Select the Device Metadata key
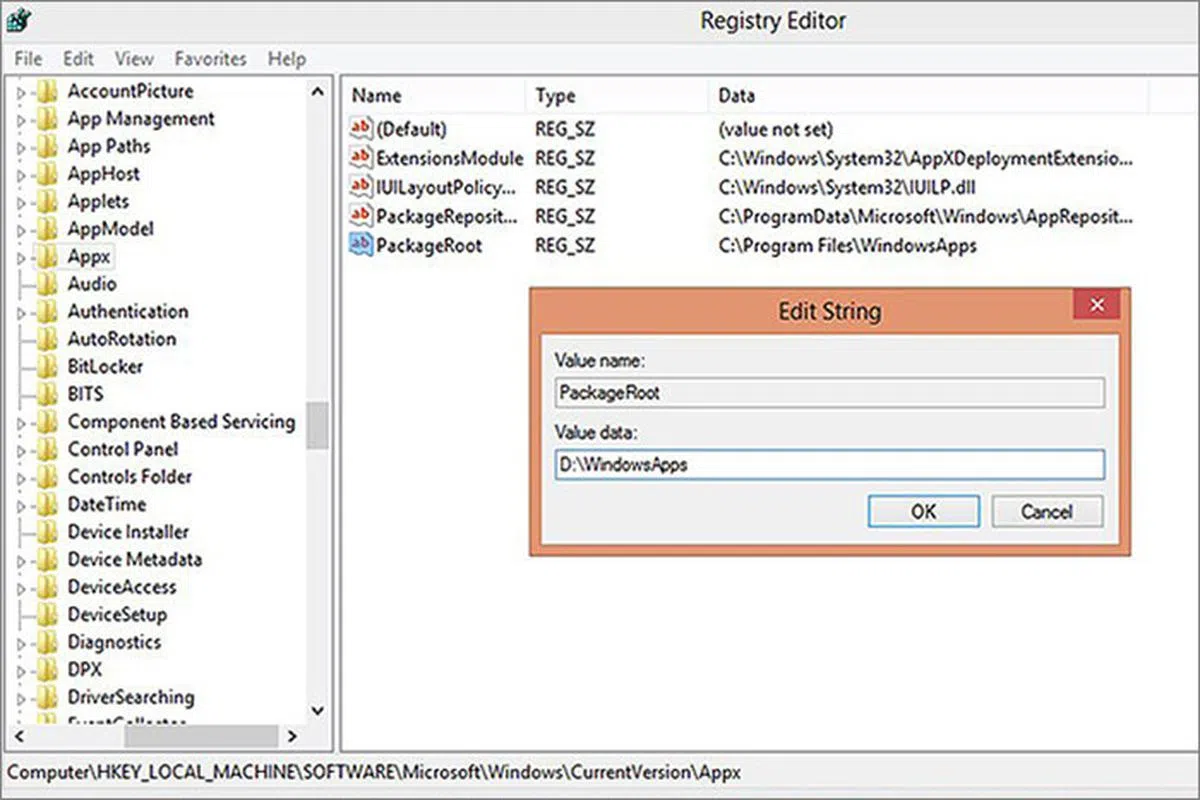Image resolution: width=1200 pixels, height=800 pixels. coord(134,560)
